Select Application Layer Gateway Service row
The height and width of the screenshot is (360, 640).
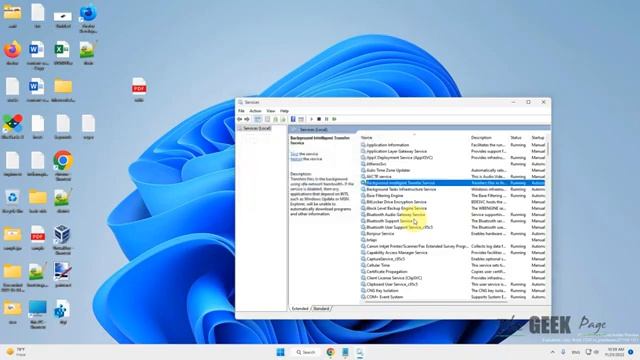tap(453, 151)
